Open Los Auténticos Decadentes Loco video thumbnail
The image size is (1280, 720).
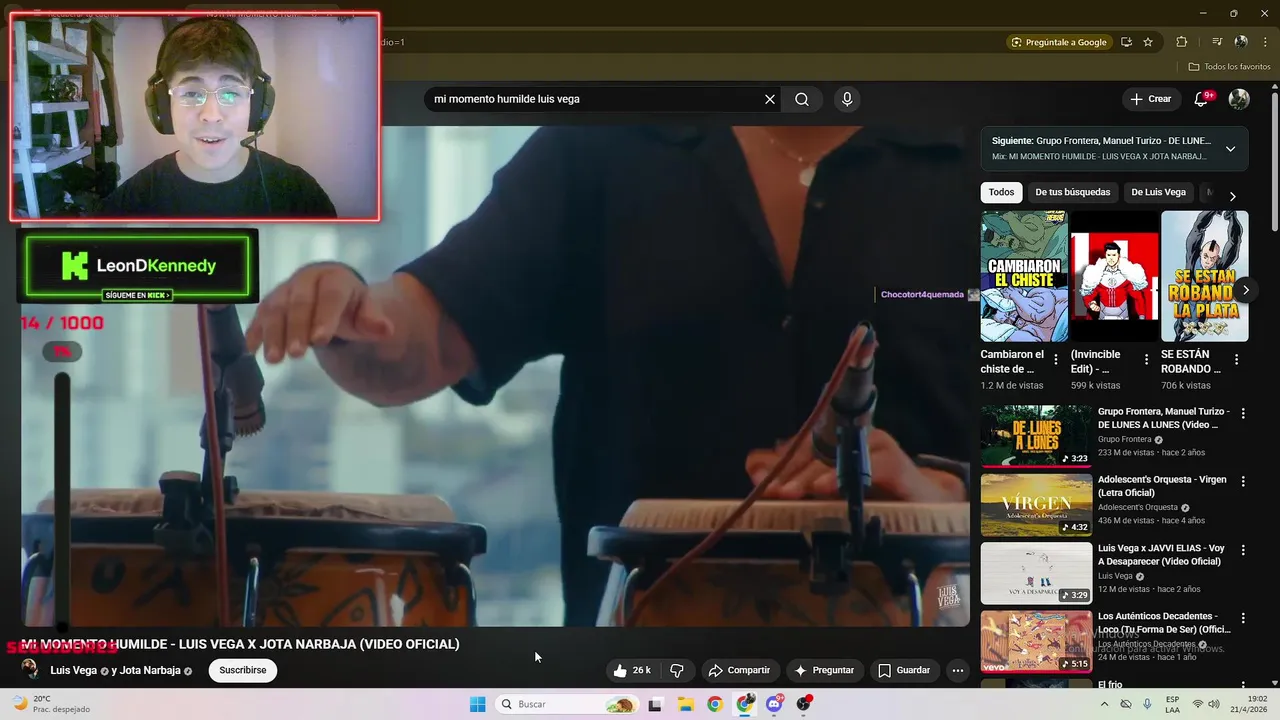tap(1036, 641)
